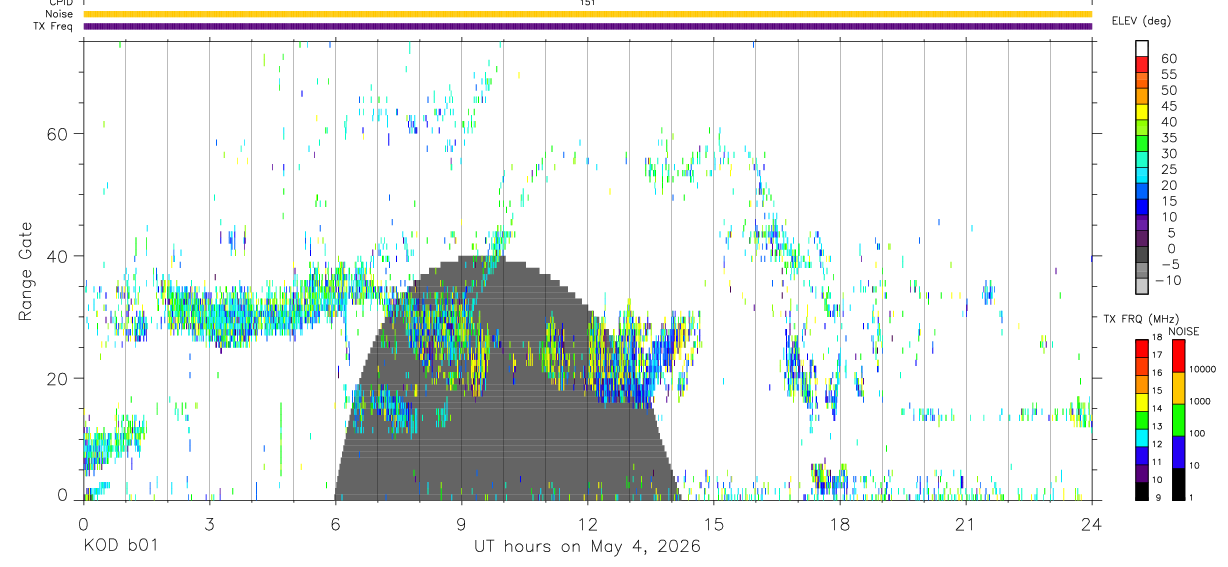Click the yellow Noise bar above the plot
This screenshot has width=1228, height=567.
[587, 14]
